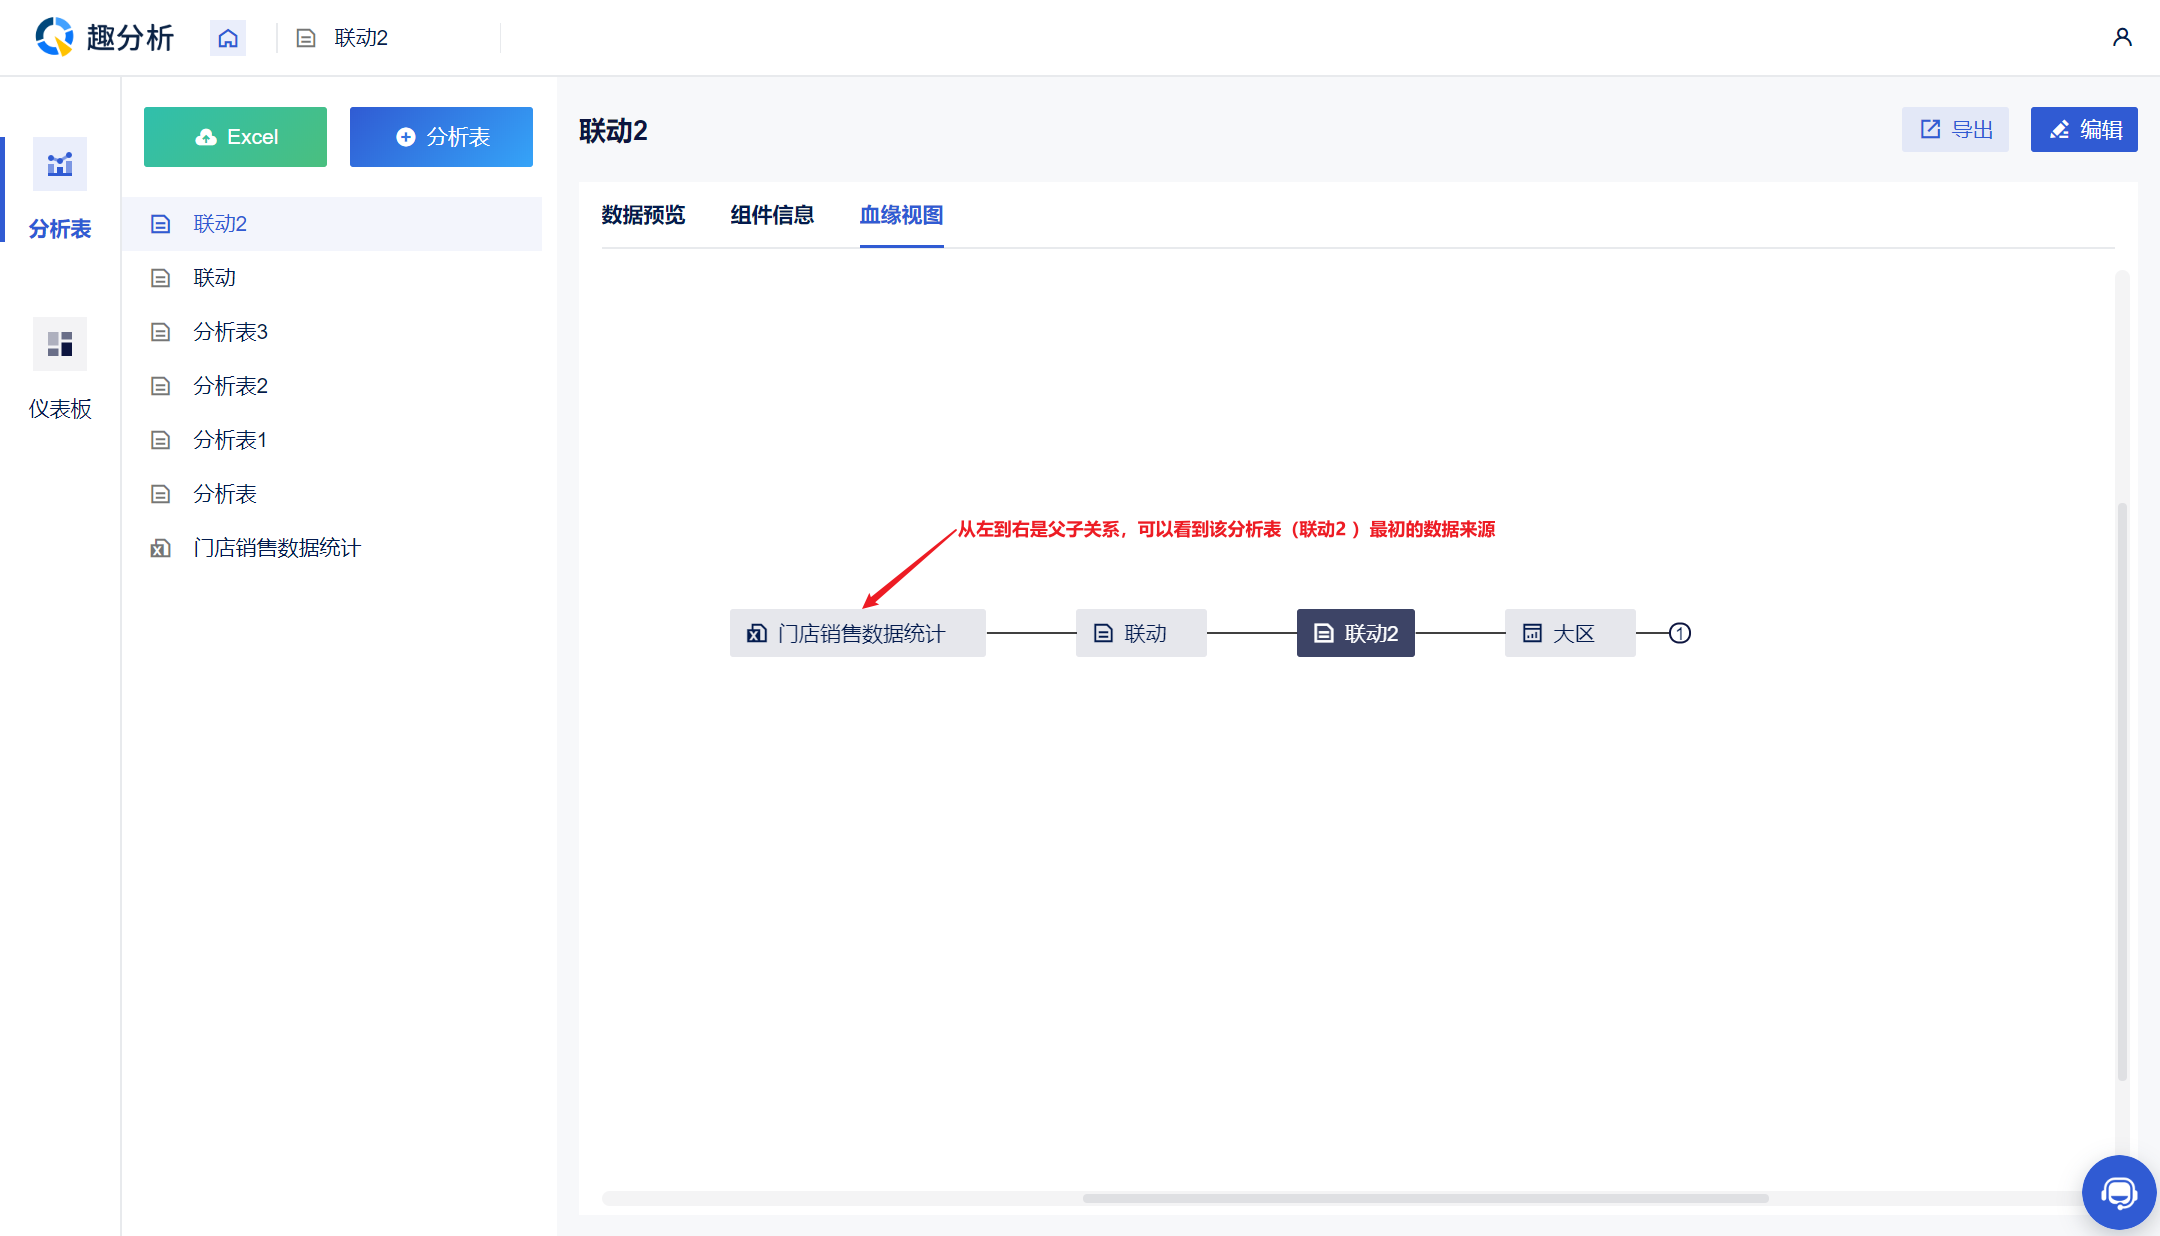The height and width of the screenshot is (1236, 2160).
Task: Open the customer service chat bubble
Action: click(x=2118, y=1192)
